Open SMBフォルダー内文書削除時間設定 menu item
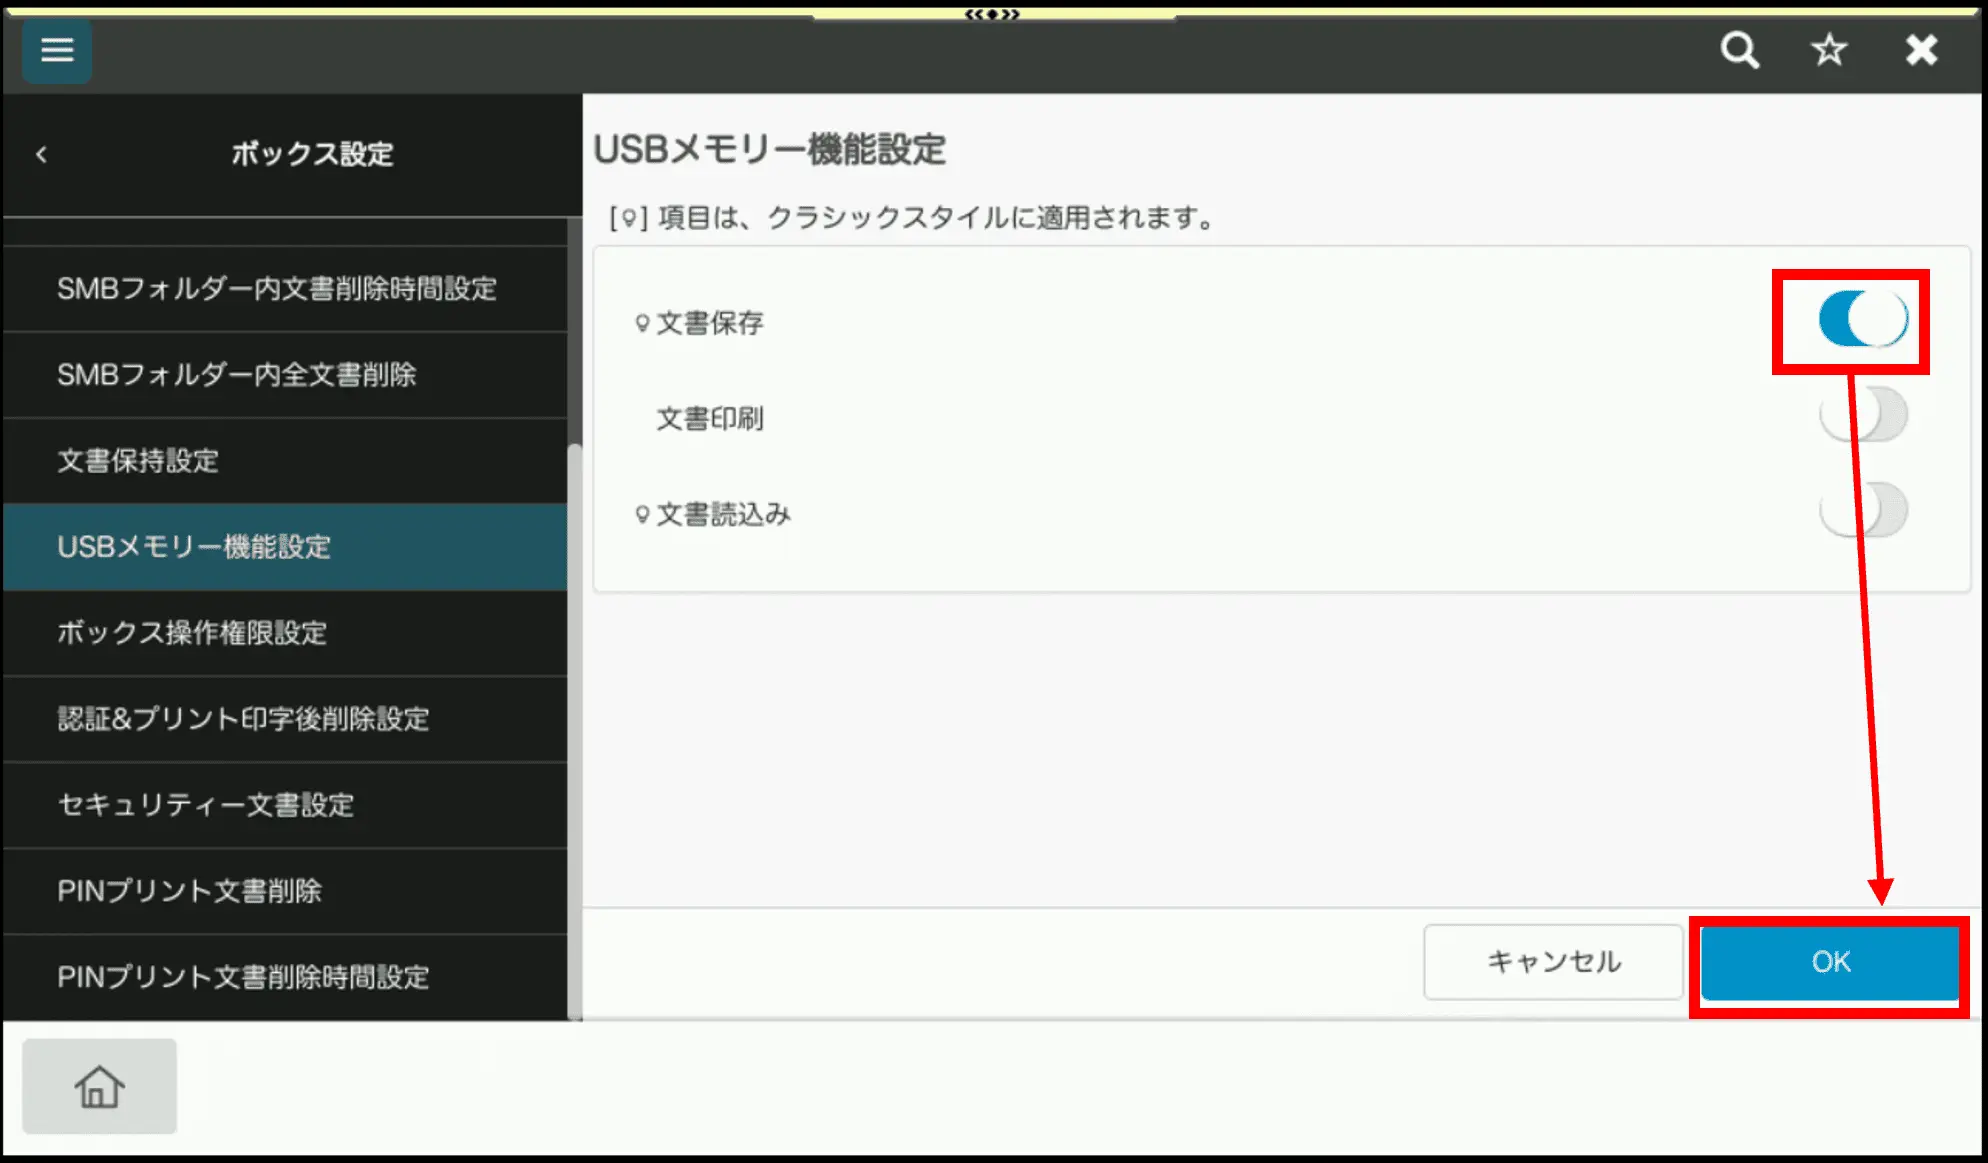 tap(277, 289)
